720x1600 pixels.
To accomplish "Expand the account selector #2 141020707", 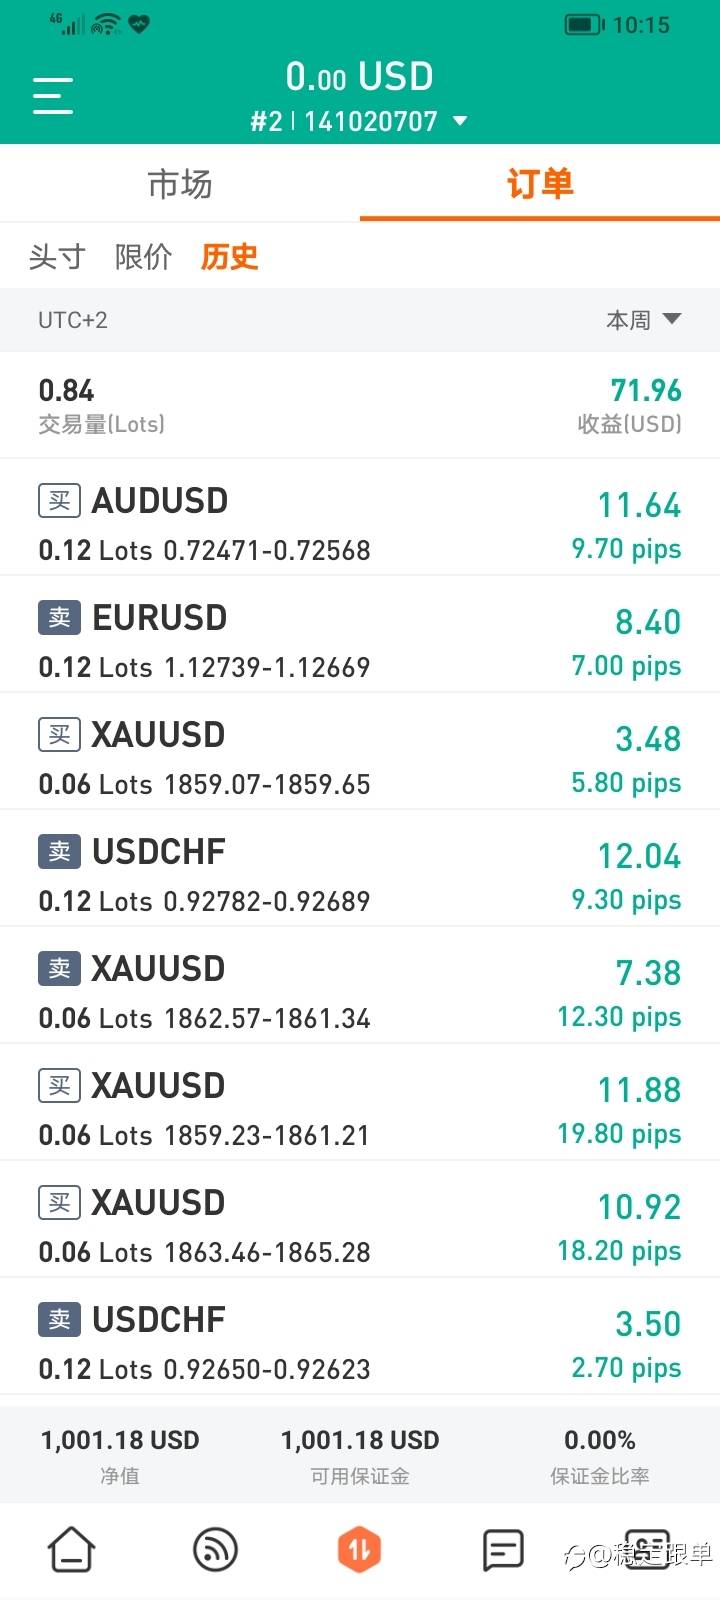I will coord(359,121).
